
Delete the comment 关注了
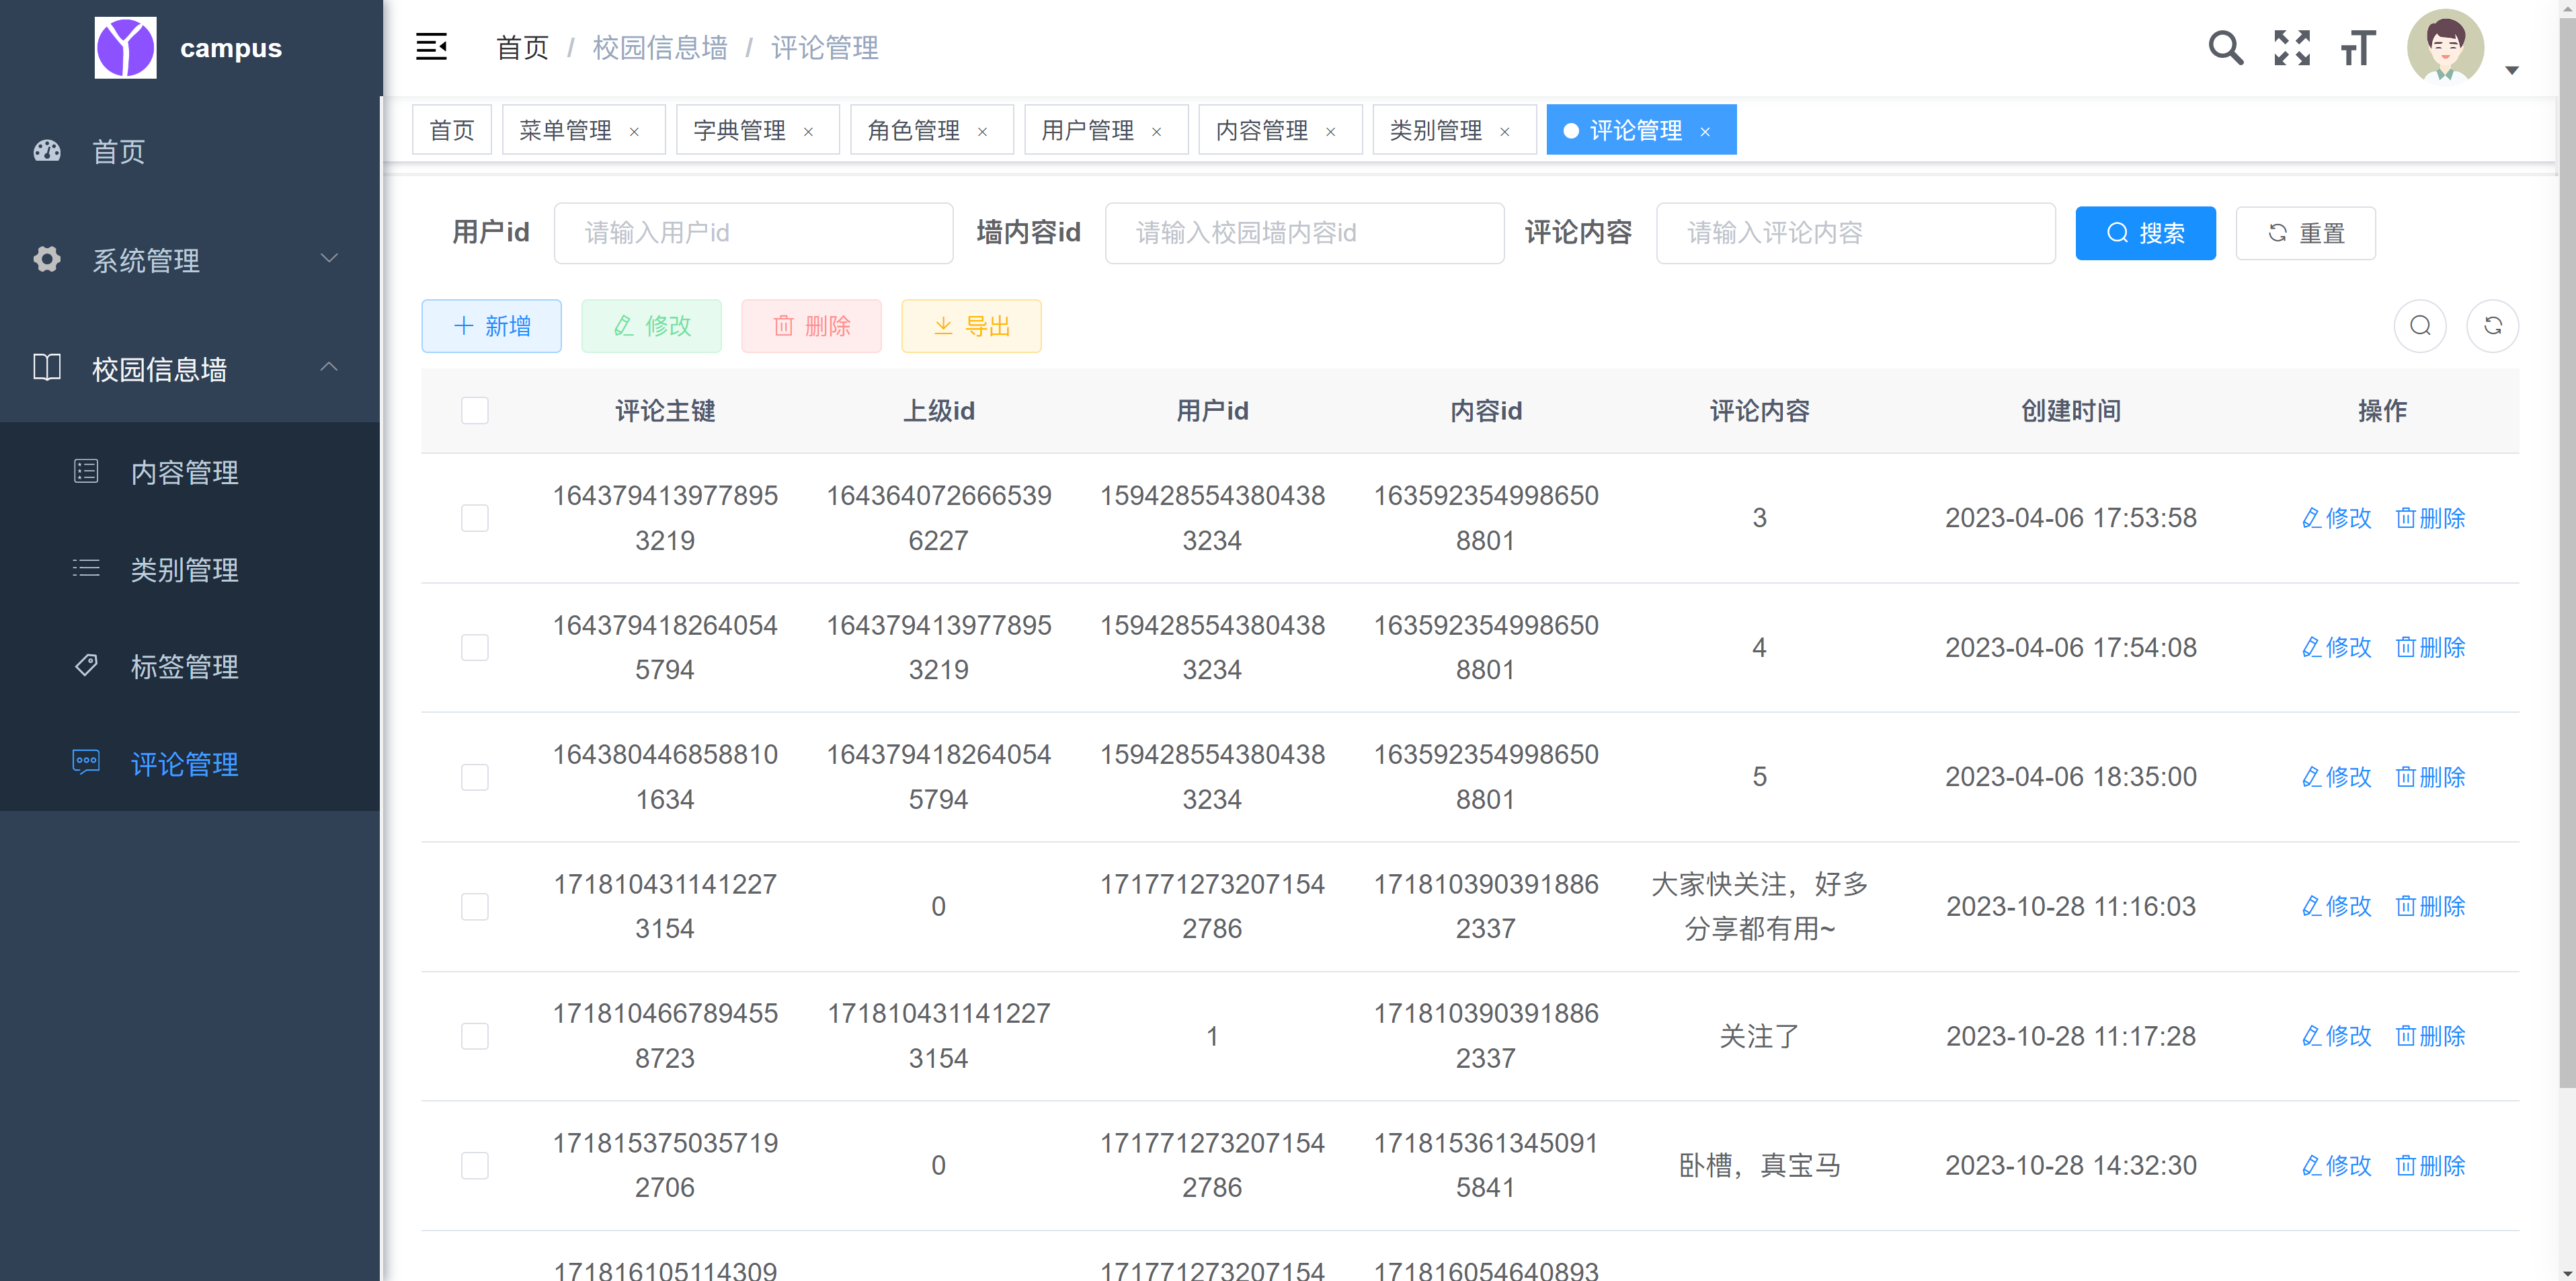tap(2430, 1036)
